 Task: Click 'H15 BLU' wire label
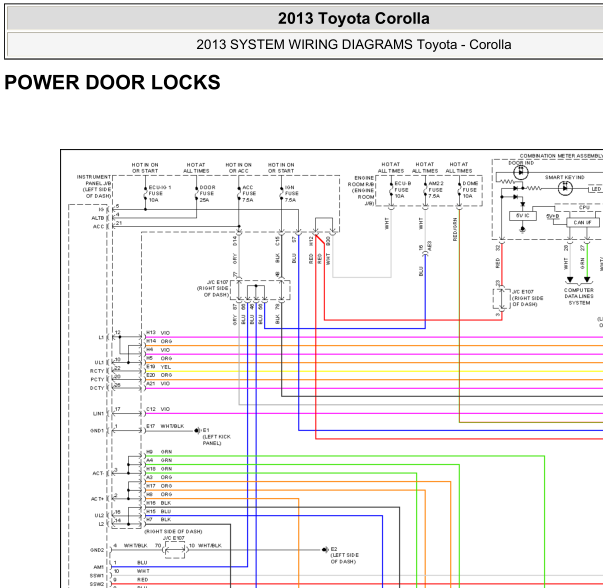pos(158,511)
